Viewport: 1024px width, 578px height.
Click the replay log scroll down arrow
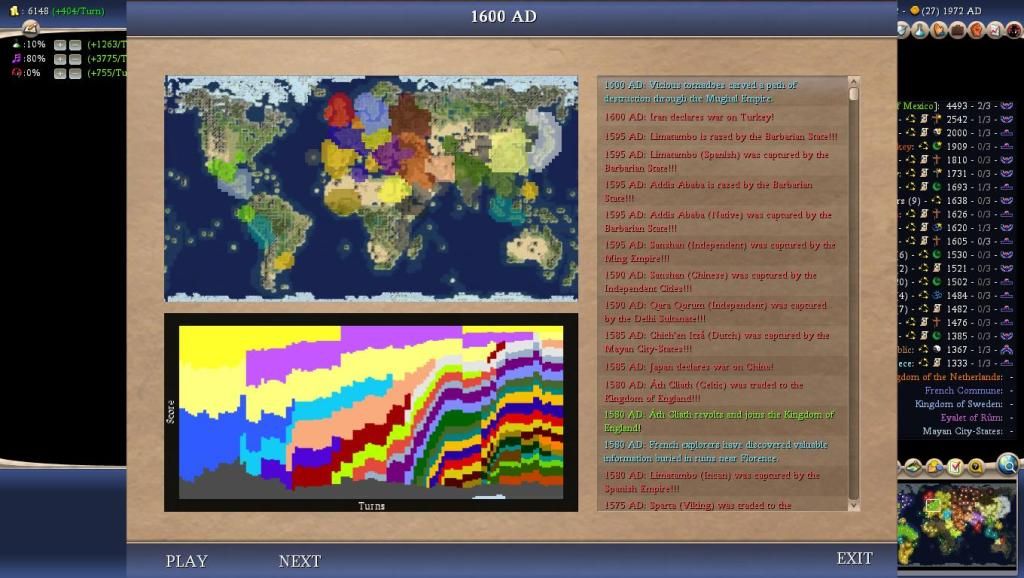[x=853, y=506]
